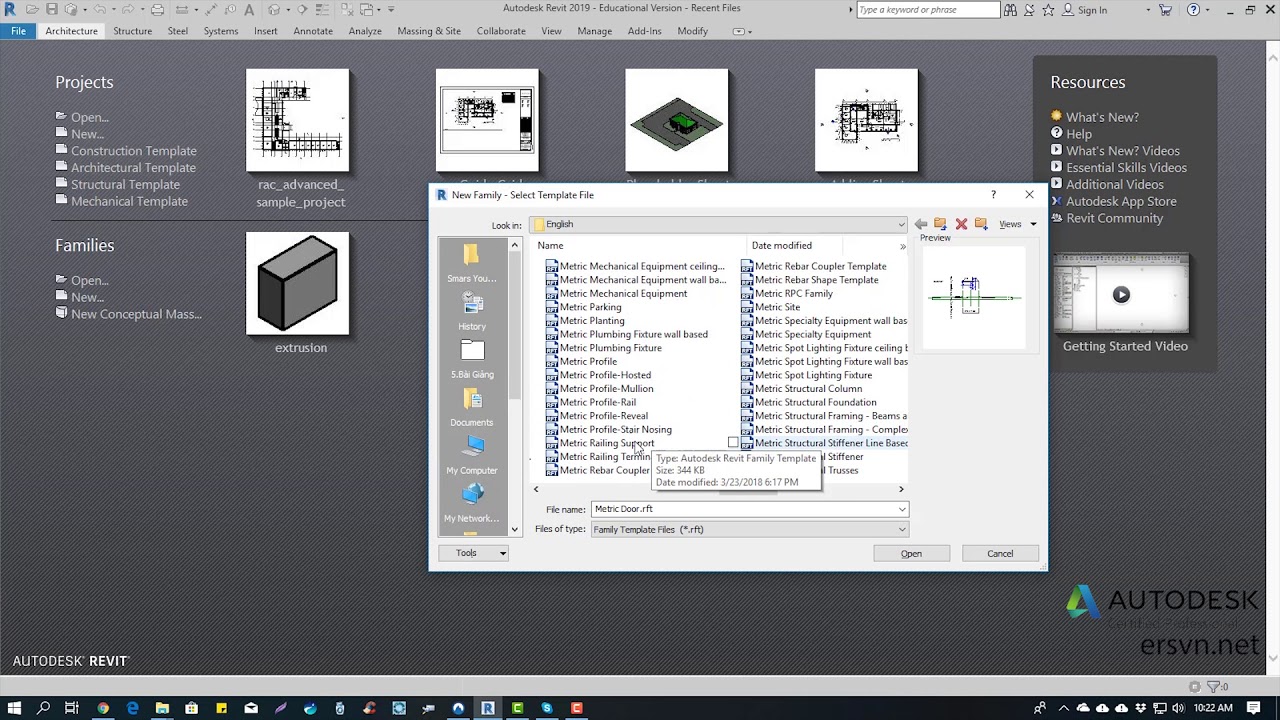Open What's New? resource link
Viewport: 1280px width, 720px height.
pyautogui.click(x=1102, y=117)
